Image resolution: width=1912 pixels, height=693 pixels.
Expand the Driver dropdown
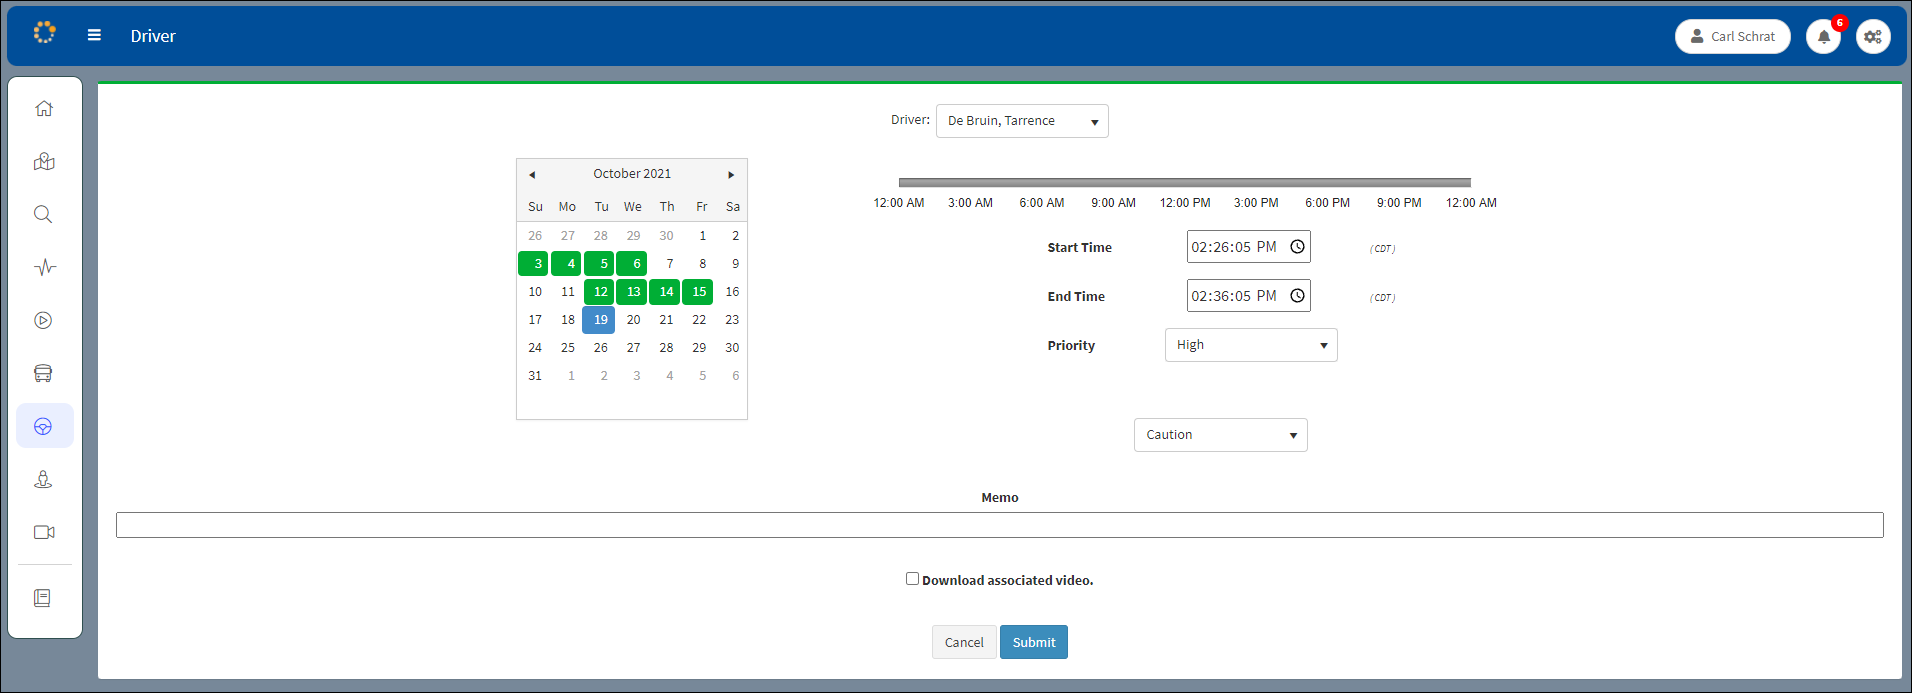1021,121
